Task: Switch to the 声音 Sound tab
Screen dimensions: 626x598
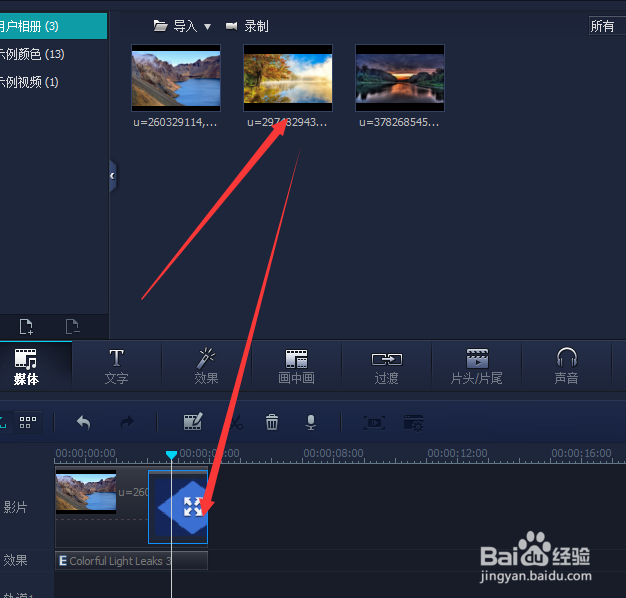Action: [x=567, y=367]
